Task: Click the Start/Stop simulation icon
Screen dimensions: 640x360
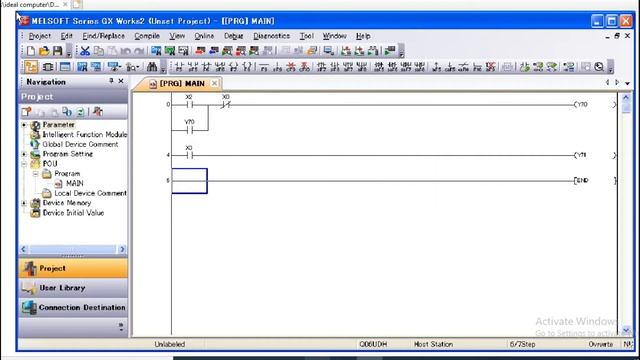Action: (x=390, y=51)
